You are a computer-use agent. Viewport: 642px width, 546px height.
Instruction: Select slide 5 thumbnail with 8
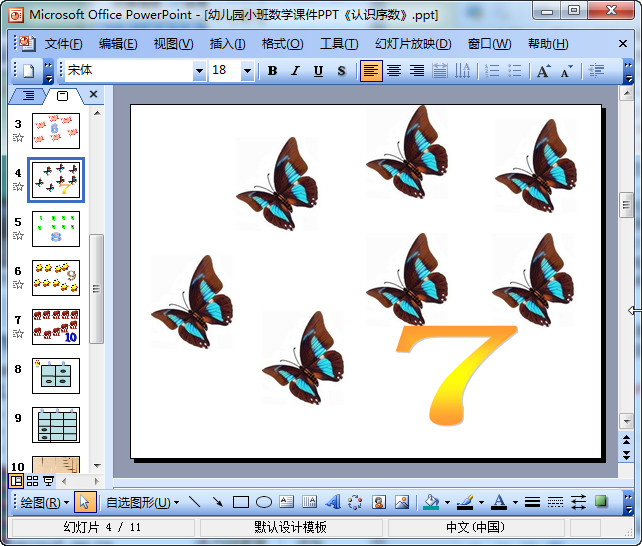click(56, 229)
